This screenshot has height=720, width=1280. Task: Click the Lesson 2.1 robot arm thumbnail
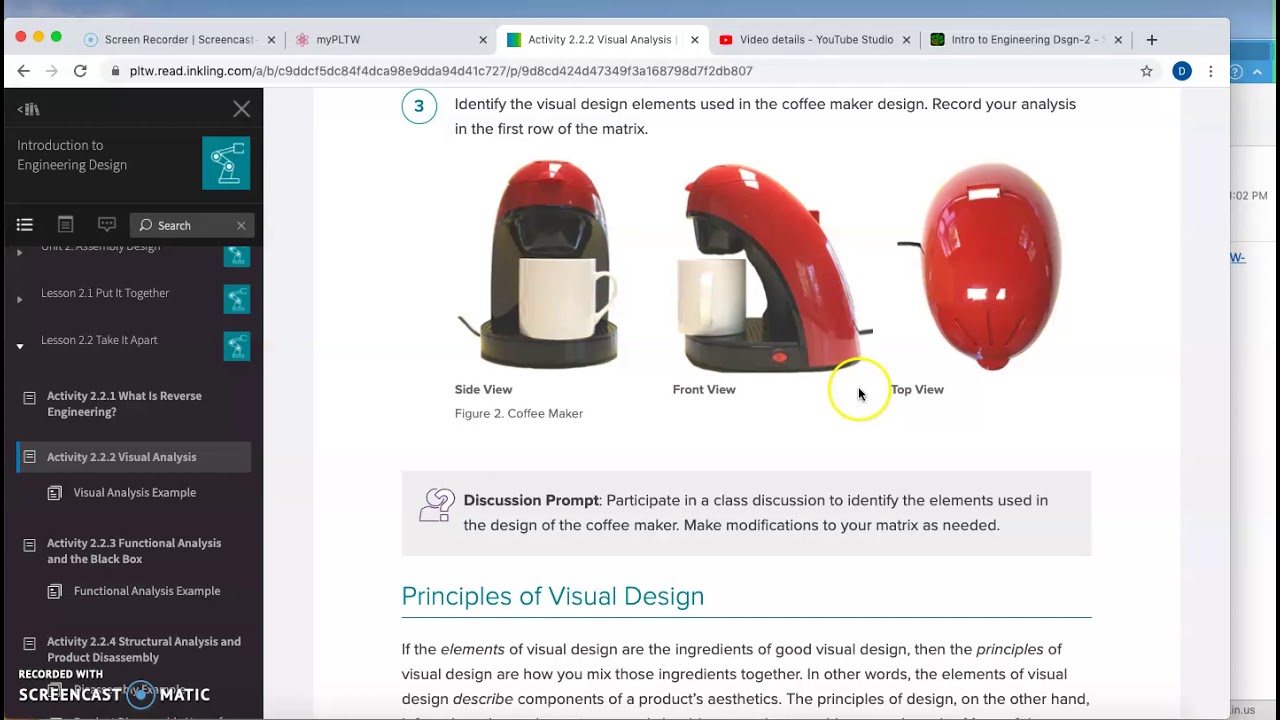coord(237,299)
